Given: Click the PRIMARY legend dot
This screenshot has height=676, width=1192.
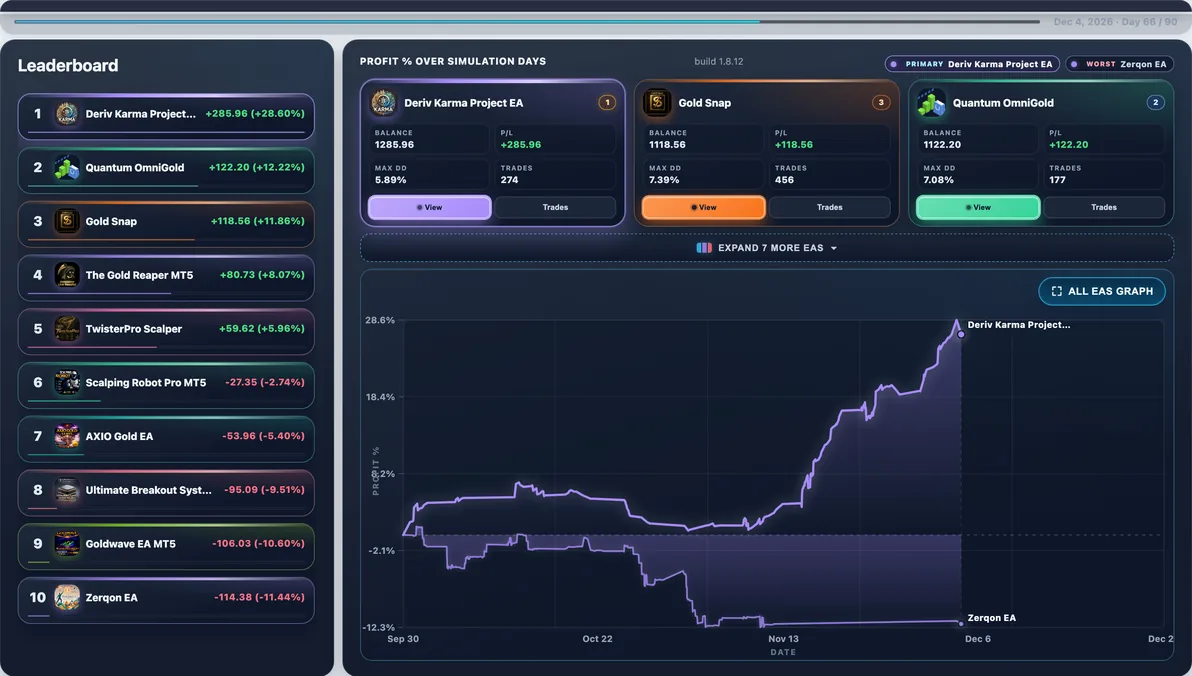Looking at the screenshot, I should click(x=894, y=65).
